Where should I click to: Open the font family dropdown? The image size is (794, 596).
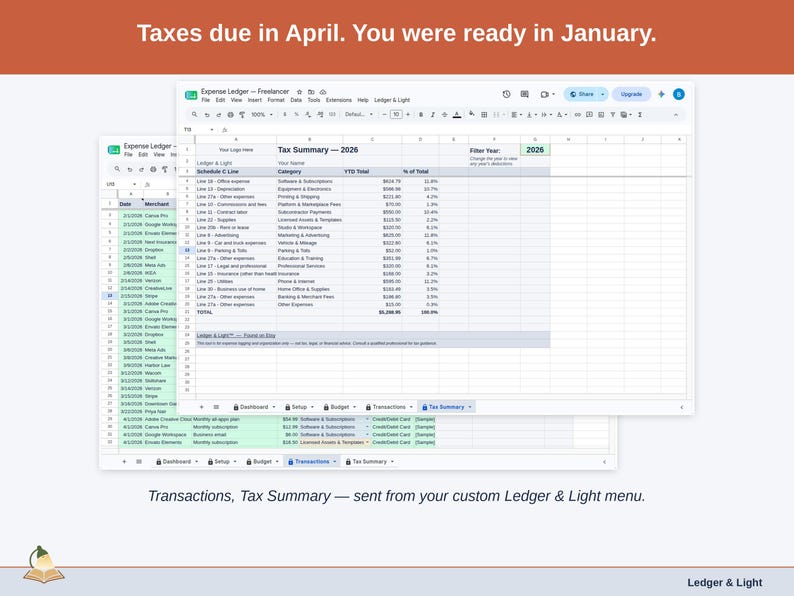[359, 114]
